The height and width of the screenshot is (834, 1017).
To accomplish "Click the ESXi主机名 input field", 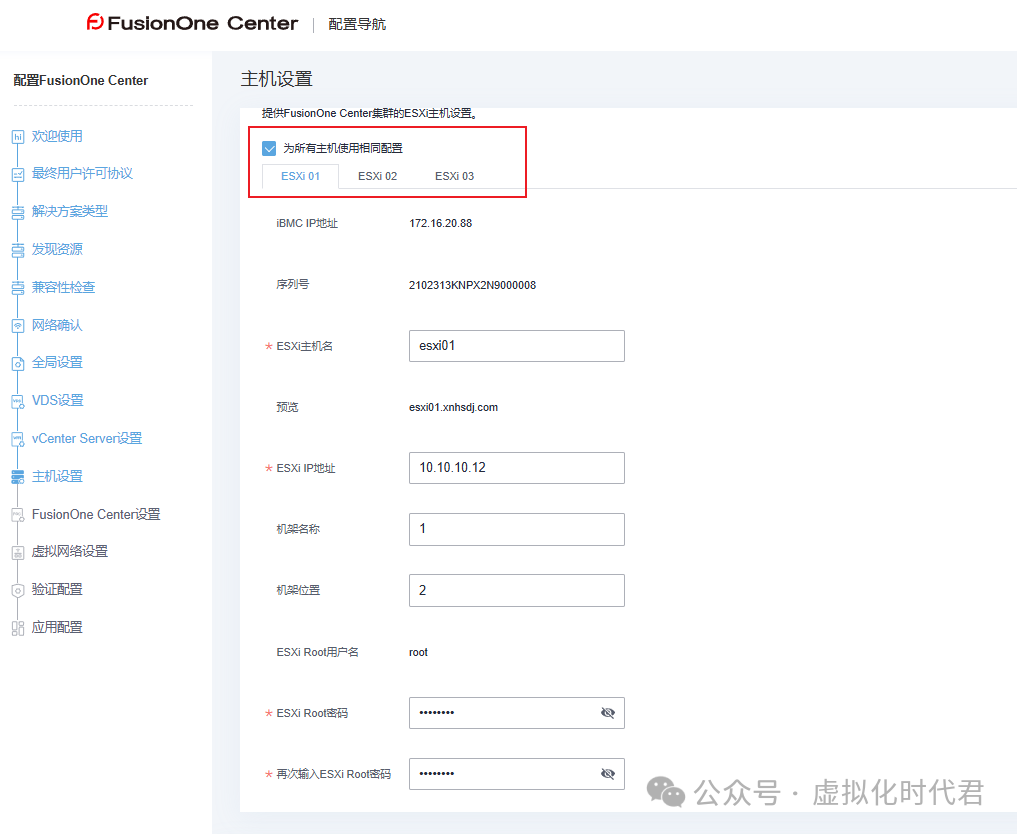I will point(516,346).
